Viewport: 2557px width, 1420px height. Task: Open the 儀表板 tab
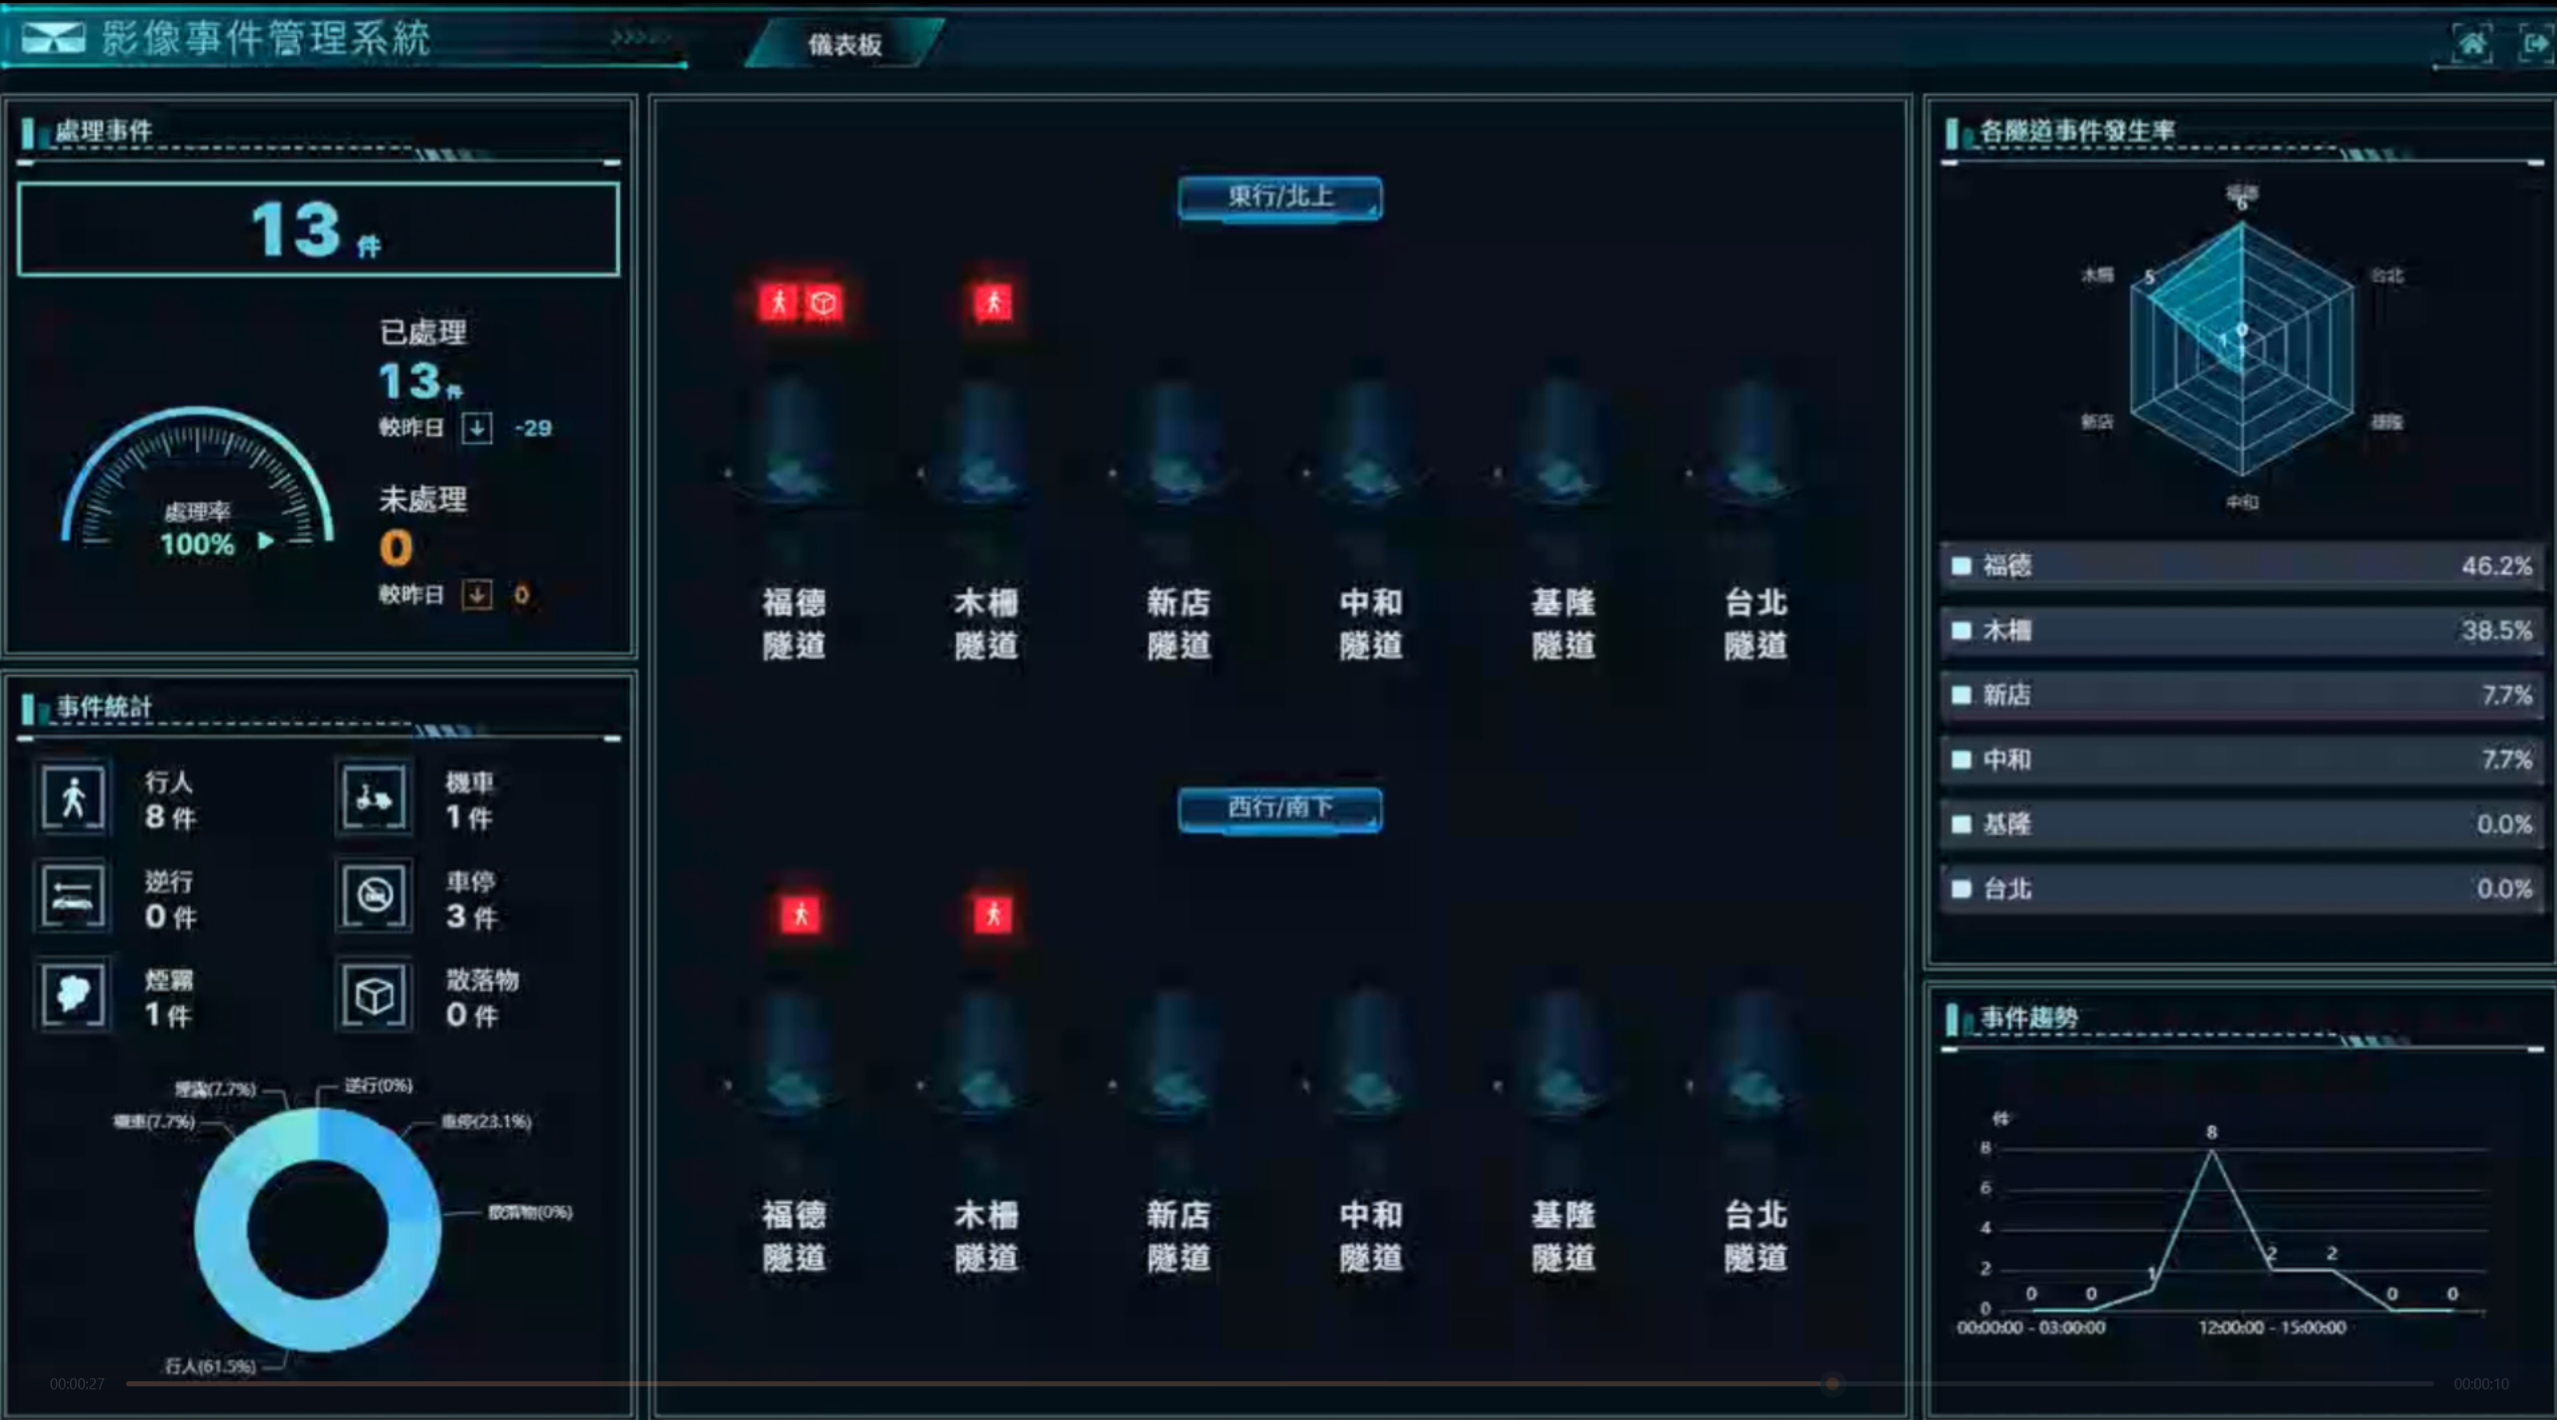pos(845,44)
